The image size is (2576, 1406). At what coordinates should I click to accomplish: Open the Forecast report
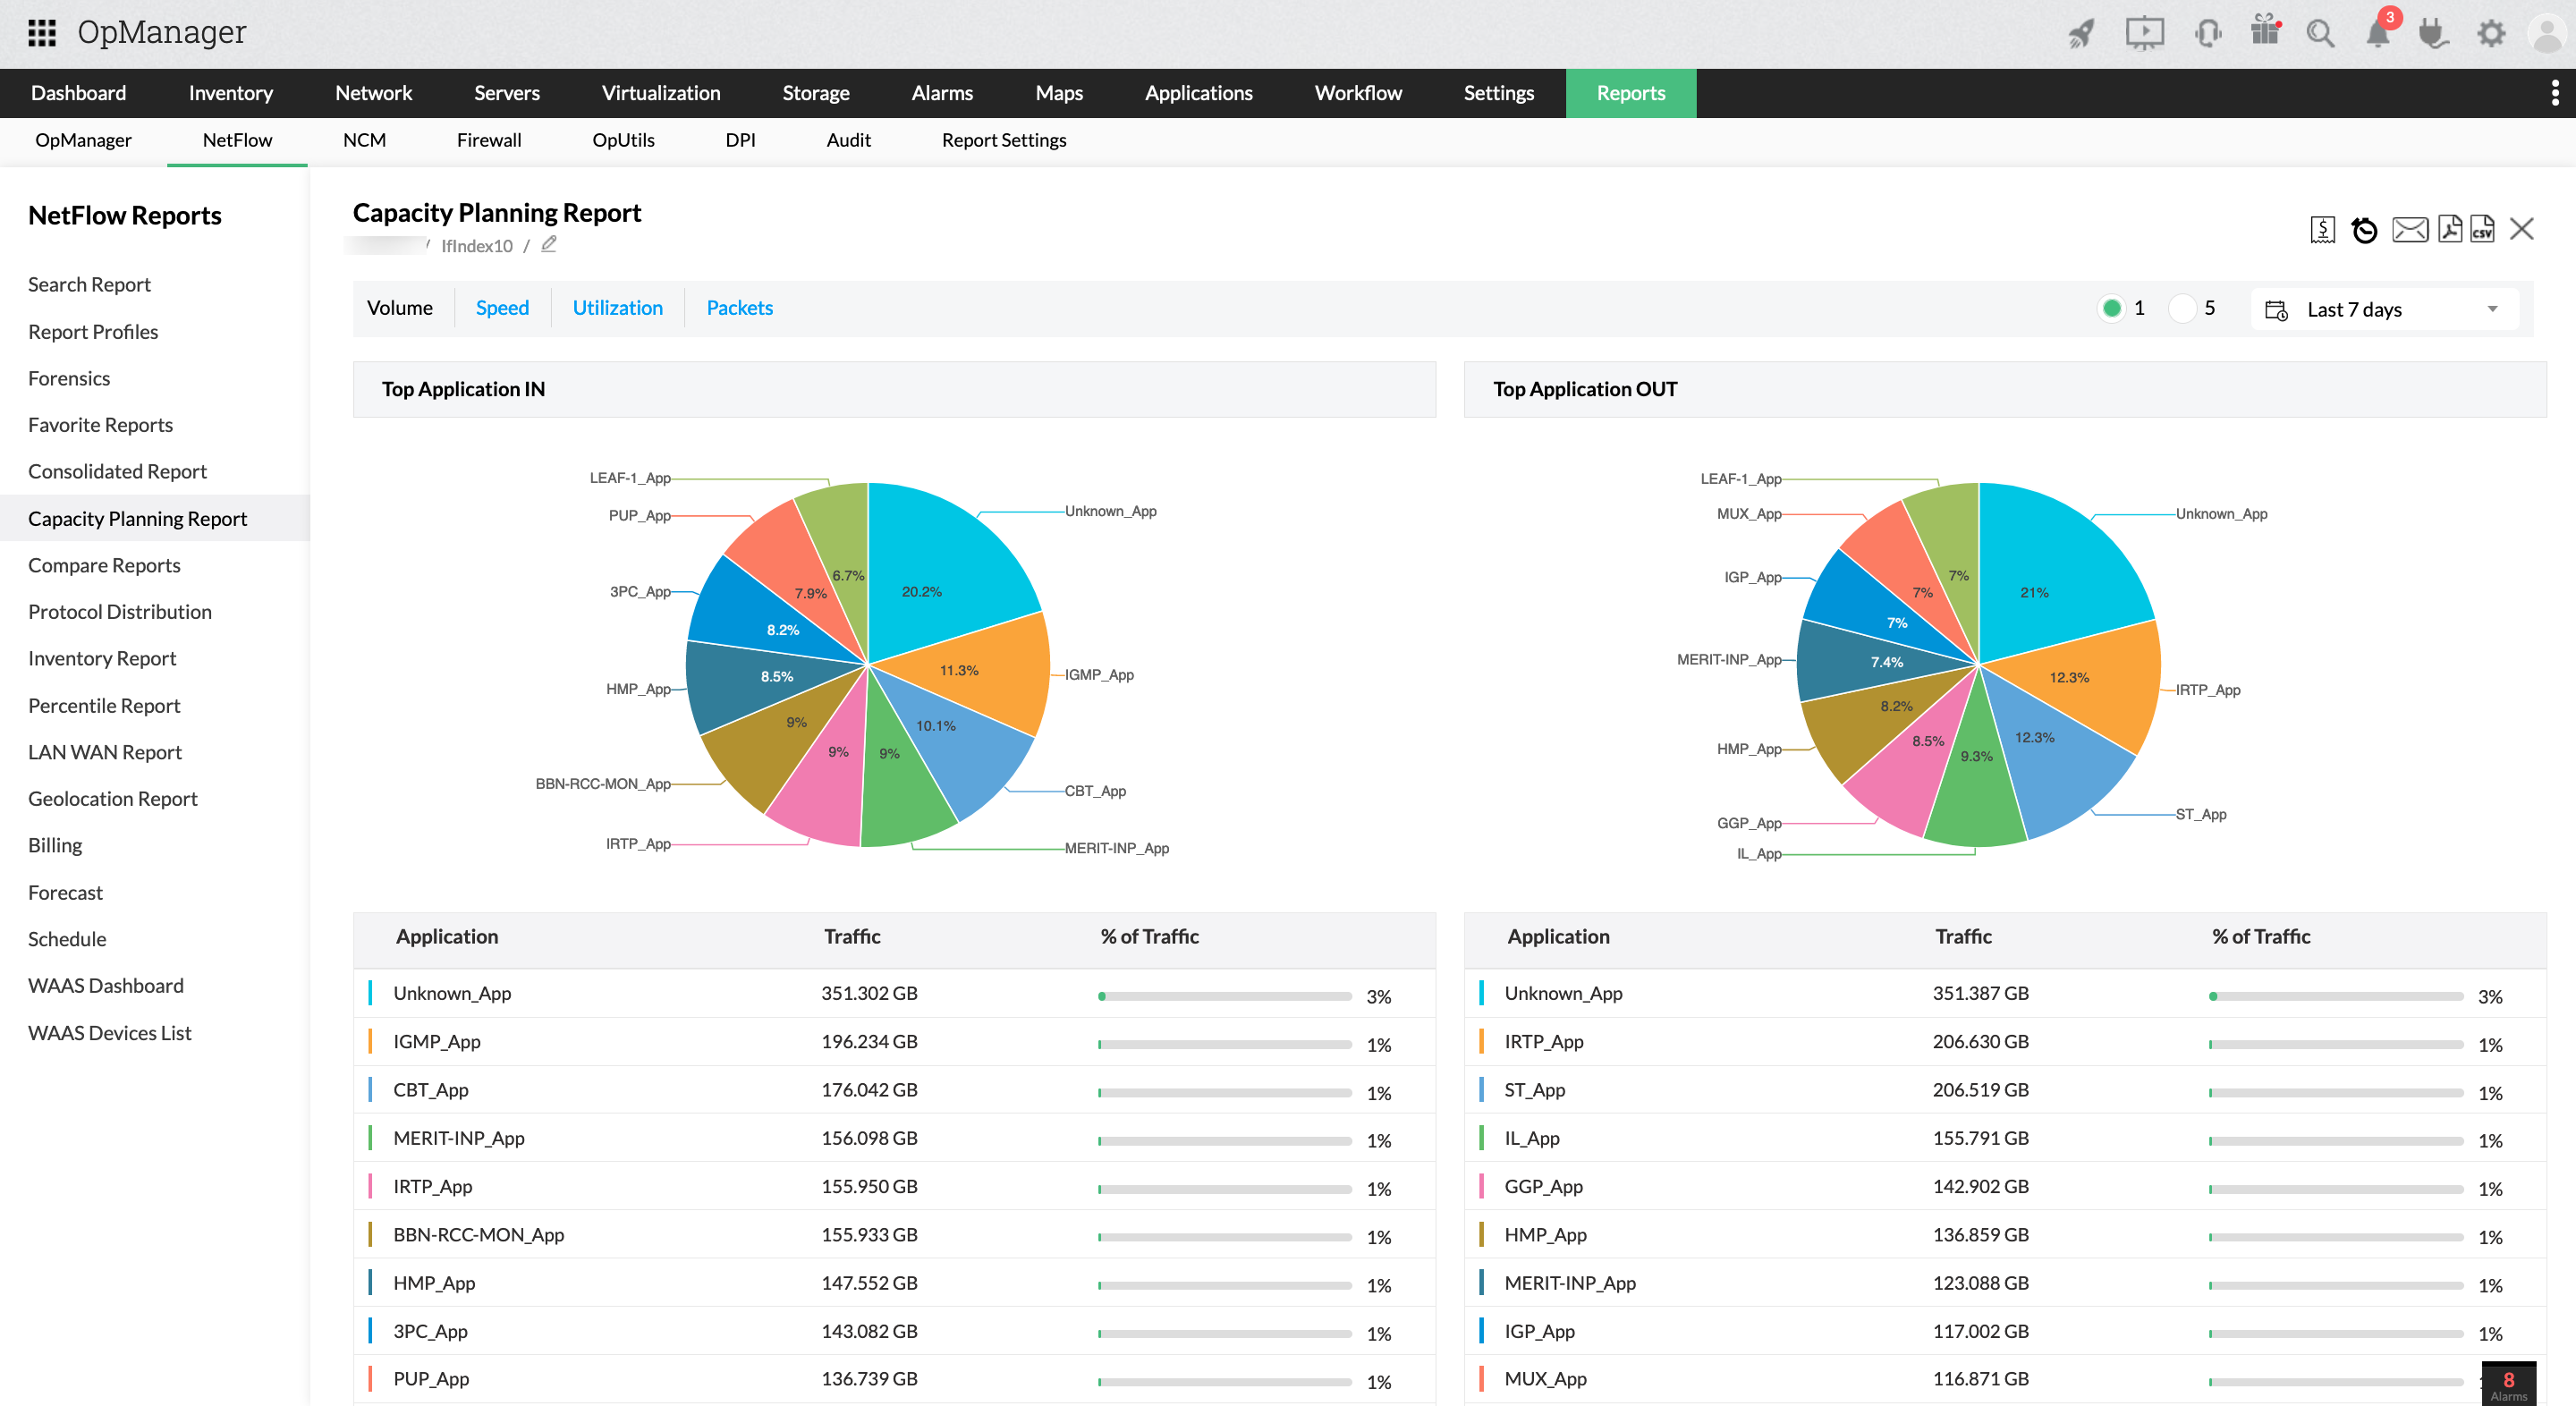click(65, 892)
